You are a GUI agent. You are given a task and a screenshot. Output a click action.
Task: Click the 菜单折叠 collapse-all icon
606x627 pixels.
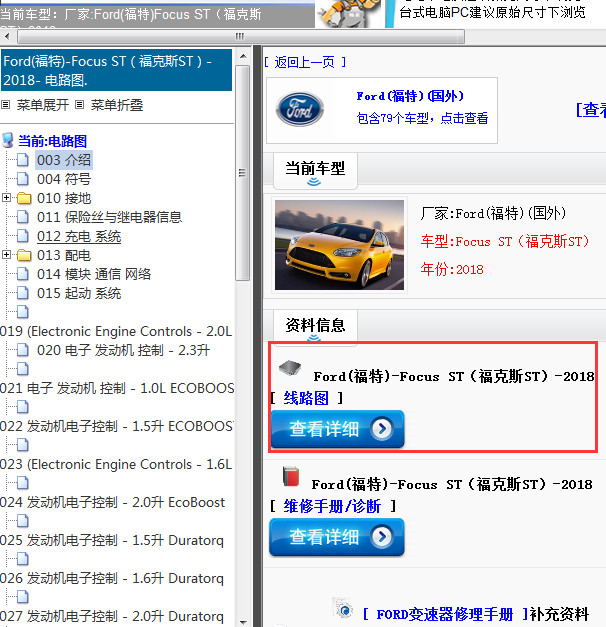(x=80, y=105)
